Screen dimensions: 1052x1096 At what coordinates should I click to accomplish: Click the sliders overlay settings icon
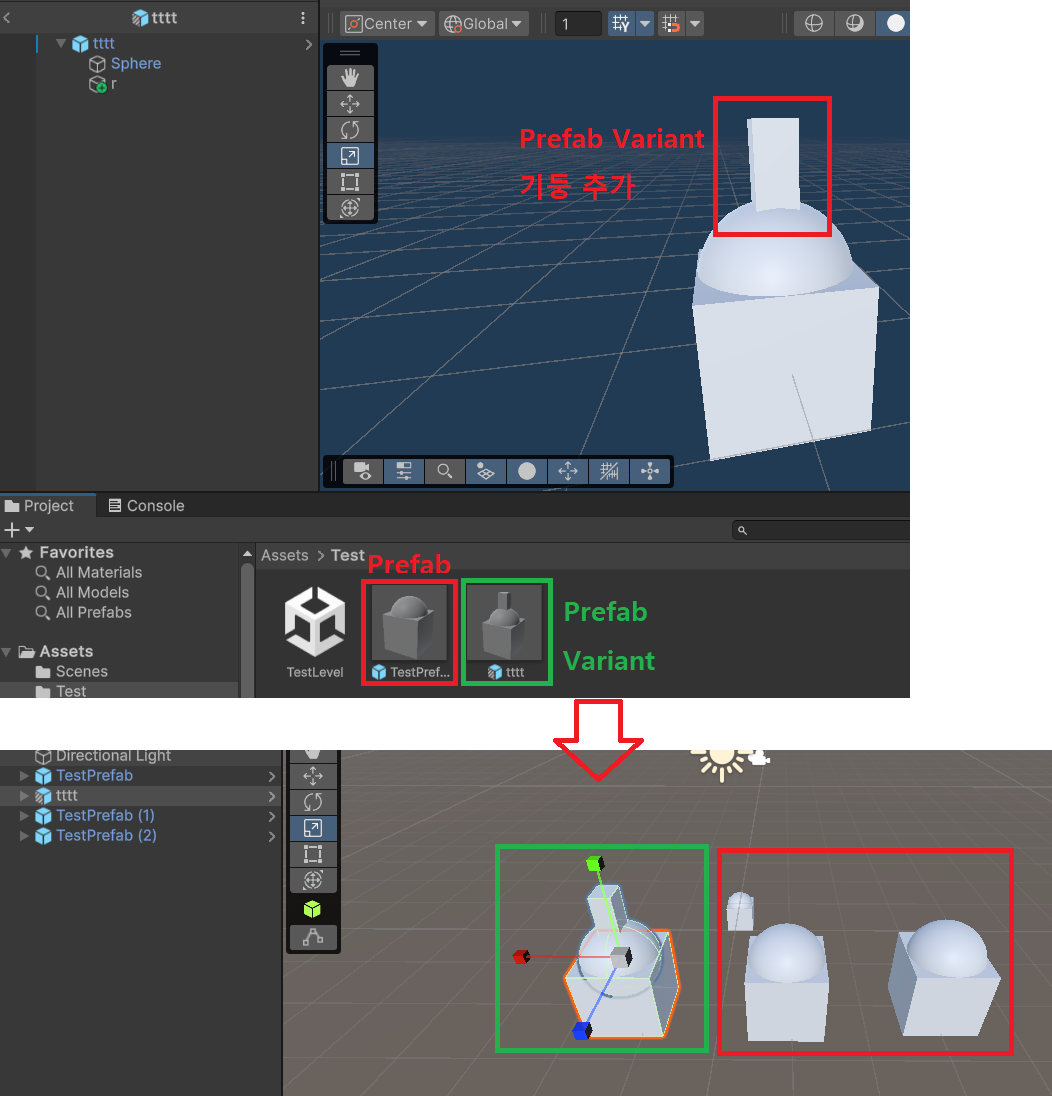404,472
